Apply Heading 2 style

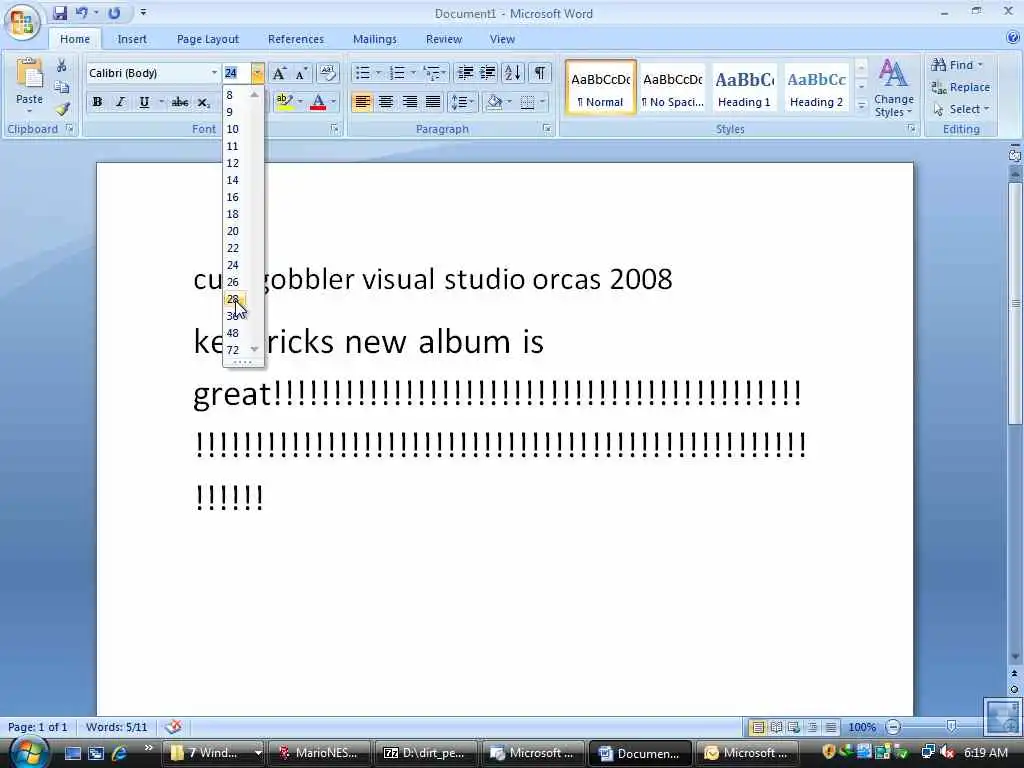816,88
